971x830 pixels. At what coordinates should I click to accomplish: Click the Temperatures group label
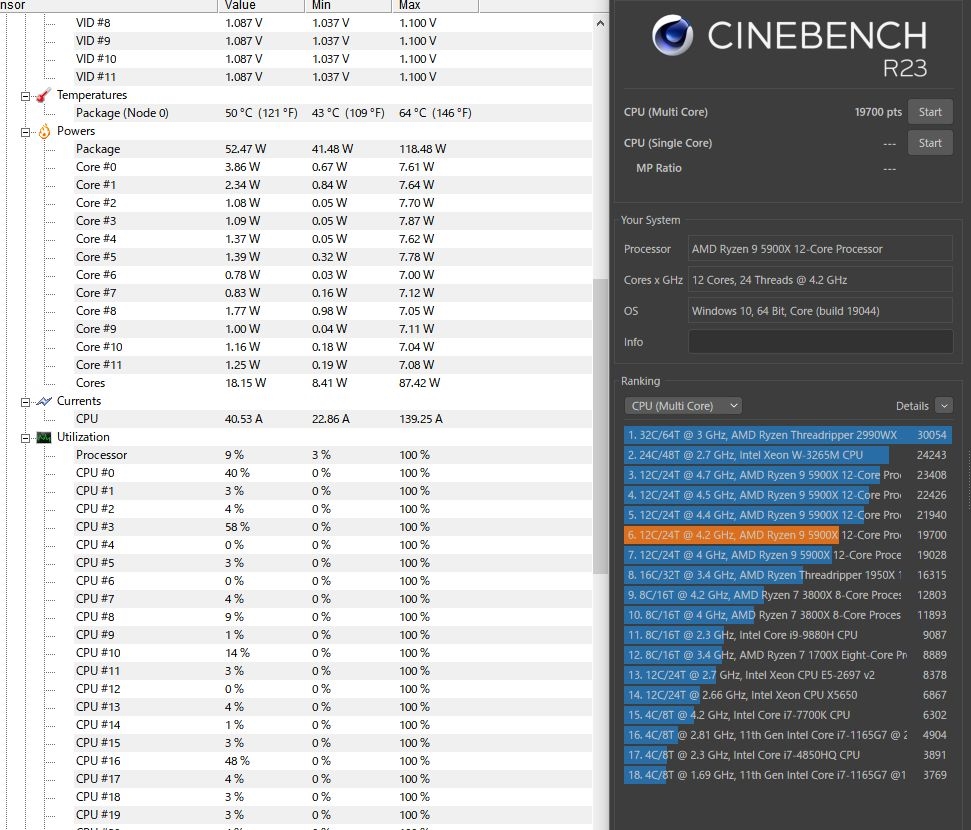[92, 95]
